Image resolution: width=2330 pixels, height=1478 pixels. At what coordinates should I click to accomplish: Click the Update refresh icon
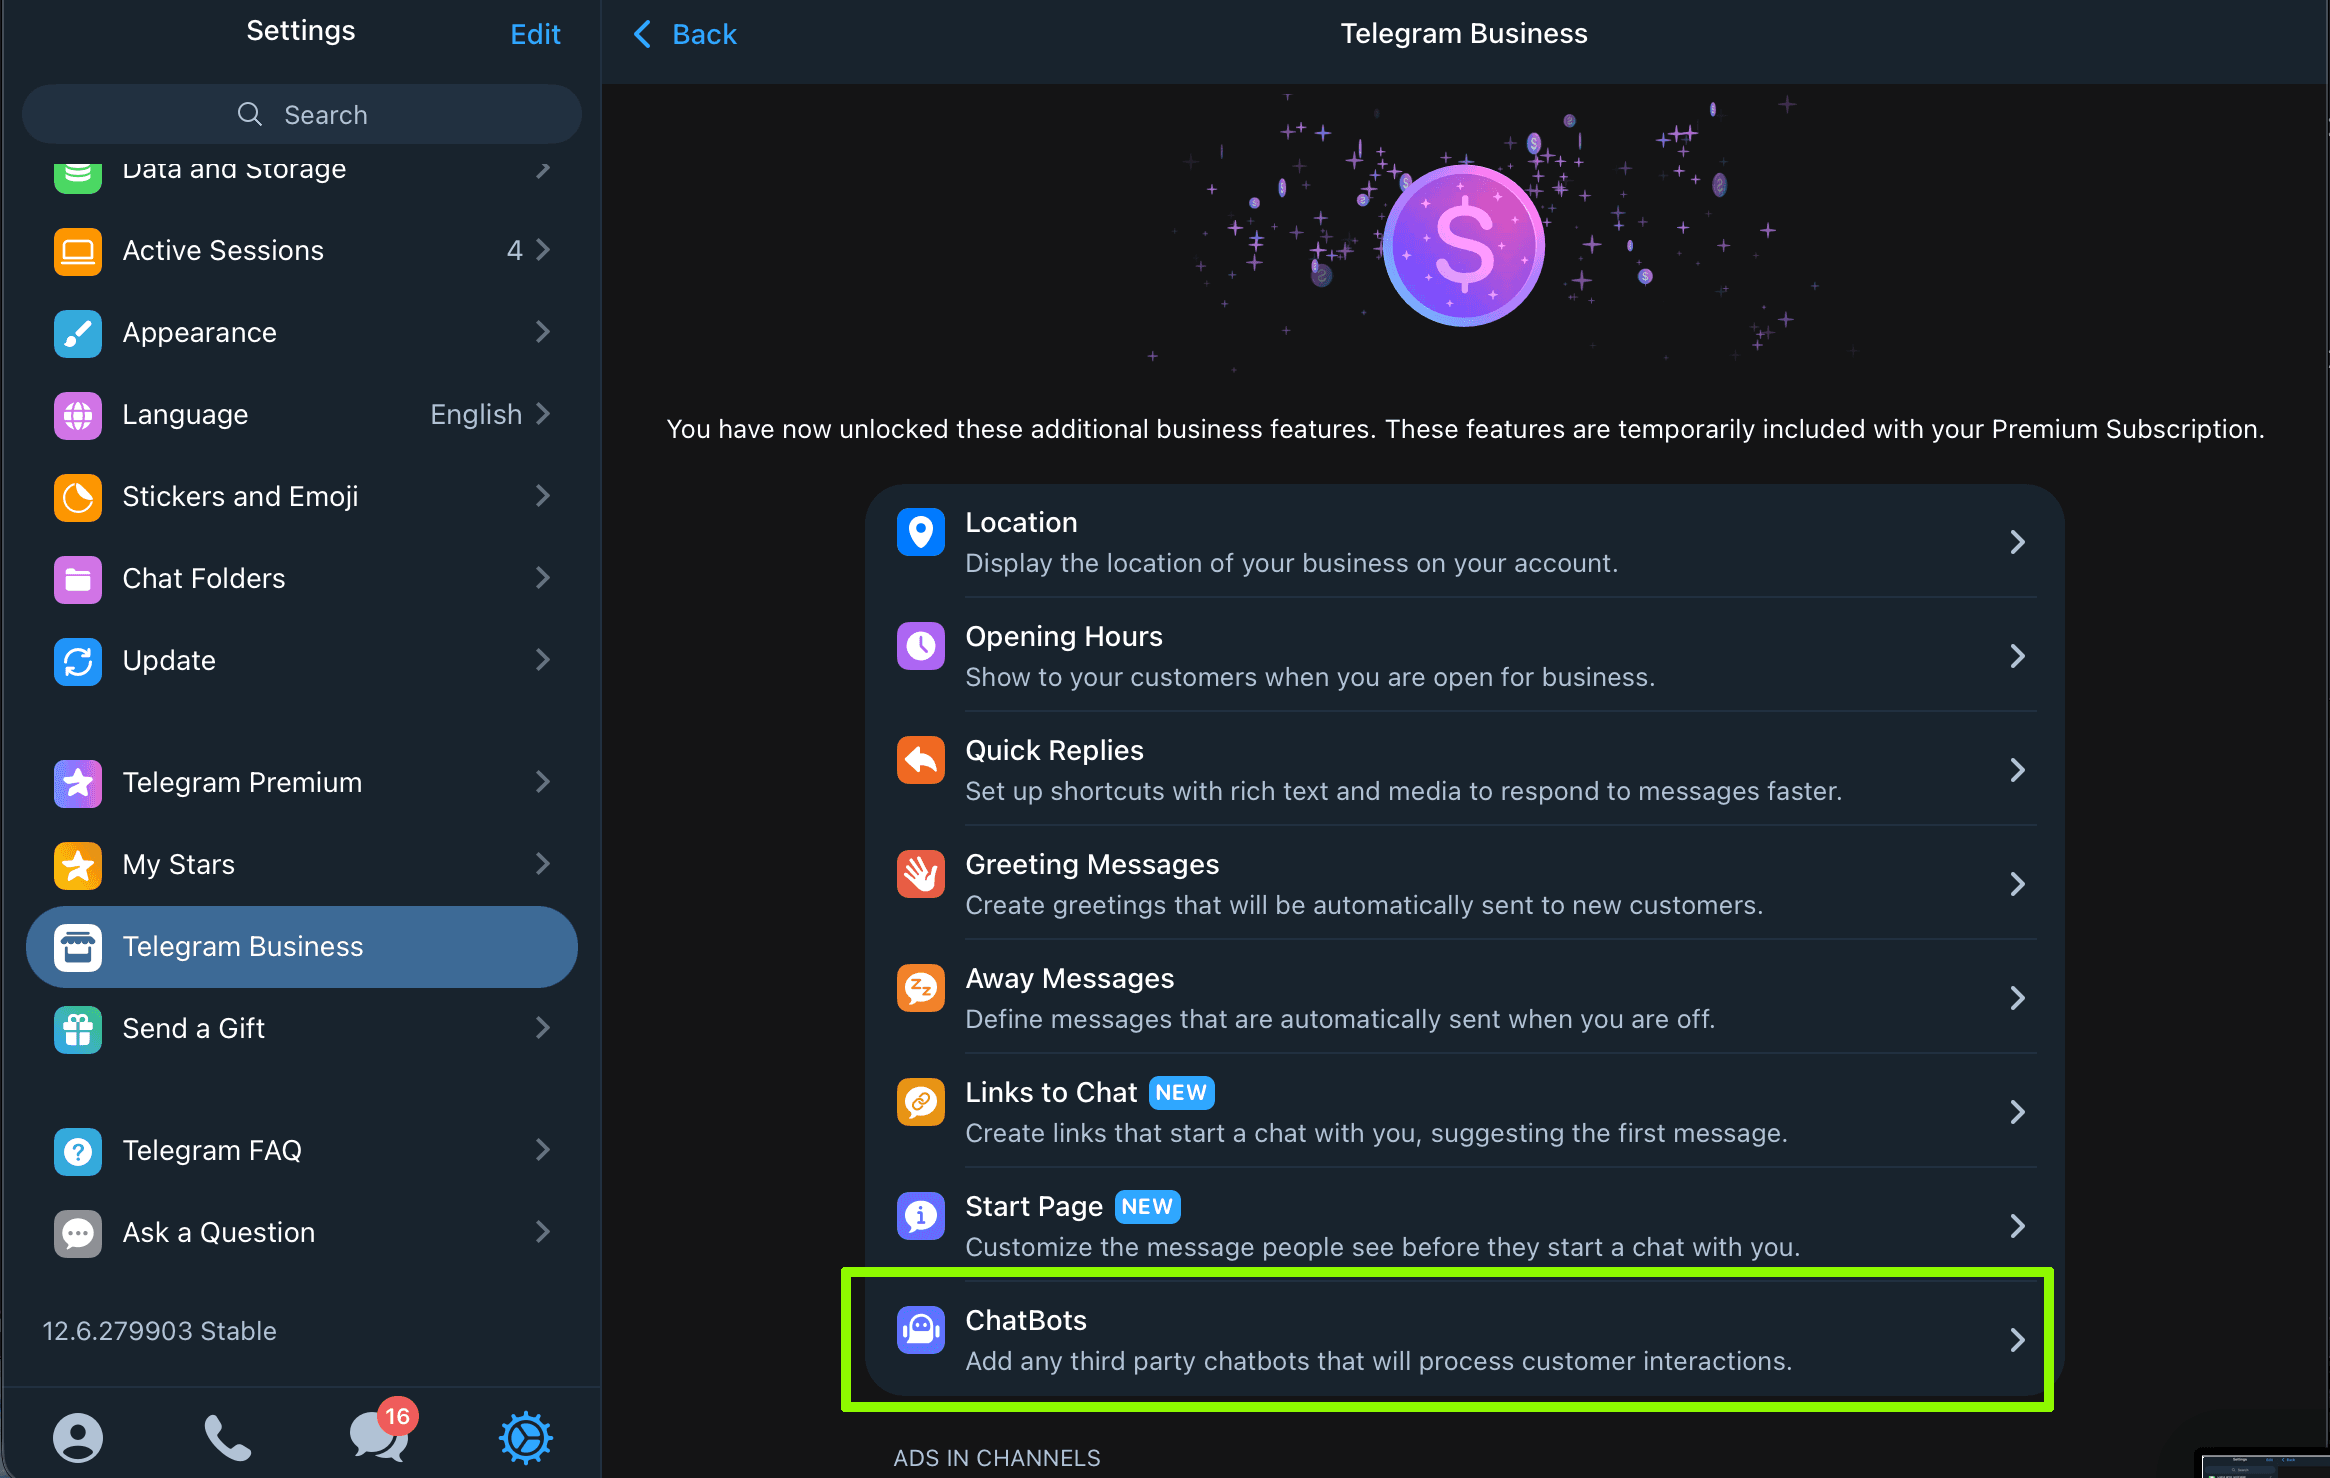tap(78, 661)
